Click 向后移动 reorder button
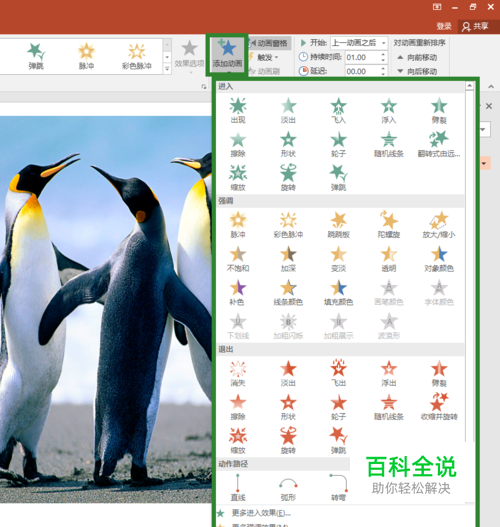 (417, 71)
